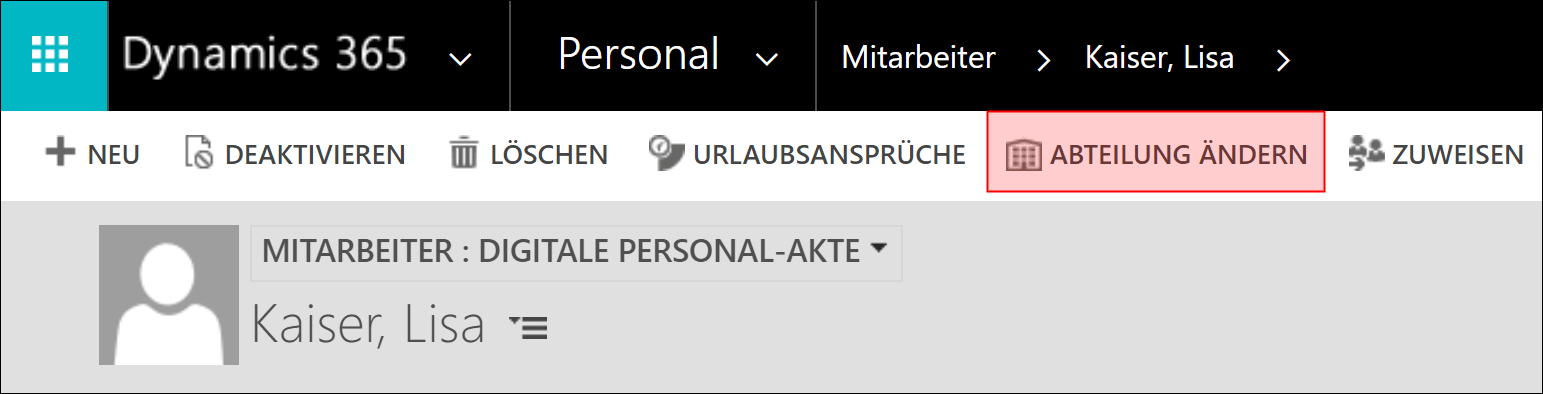Click the LÖSCHEN trash can icon
This screenshot has height=394, width=1543.
[464, 154]
